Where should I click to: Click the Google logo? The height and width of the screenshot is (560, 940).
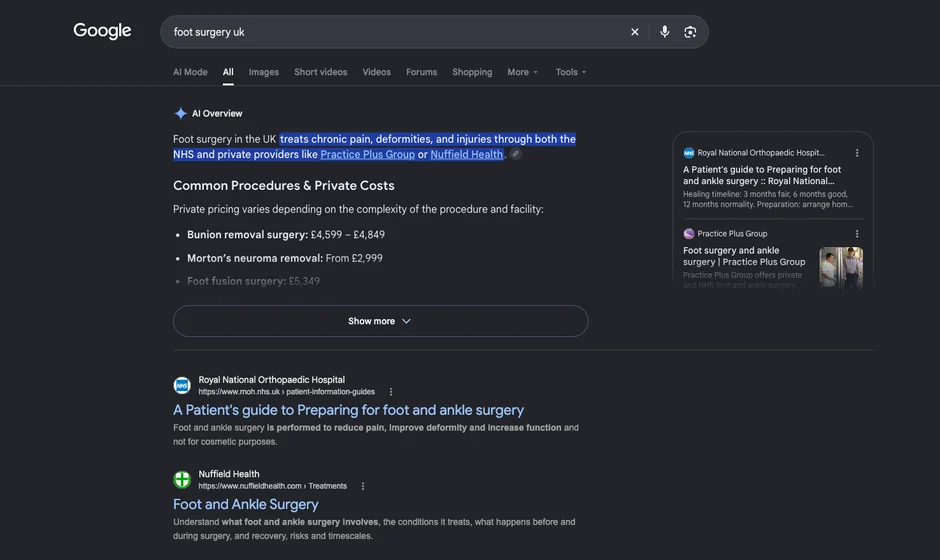pyautogui.click(x=102, y=31)
